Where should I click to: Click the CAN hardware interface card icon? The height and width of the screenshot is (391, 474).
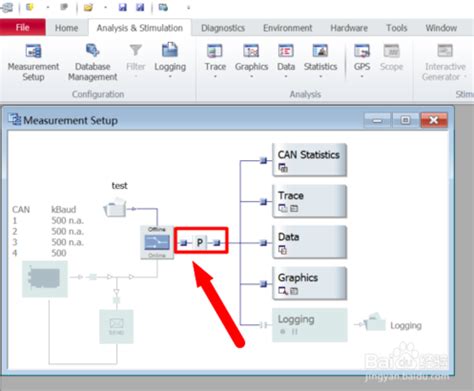(45, 279)
